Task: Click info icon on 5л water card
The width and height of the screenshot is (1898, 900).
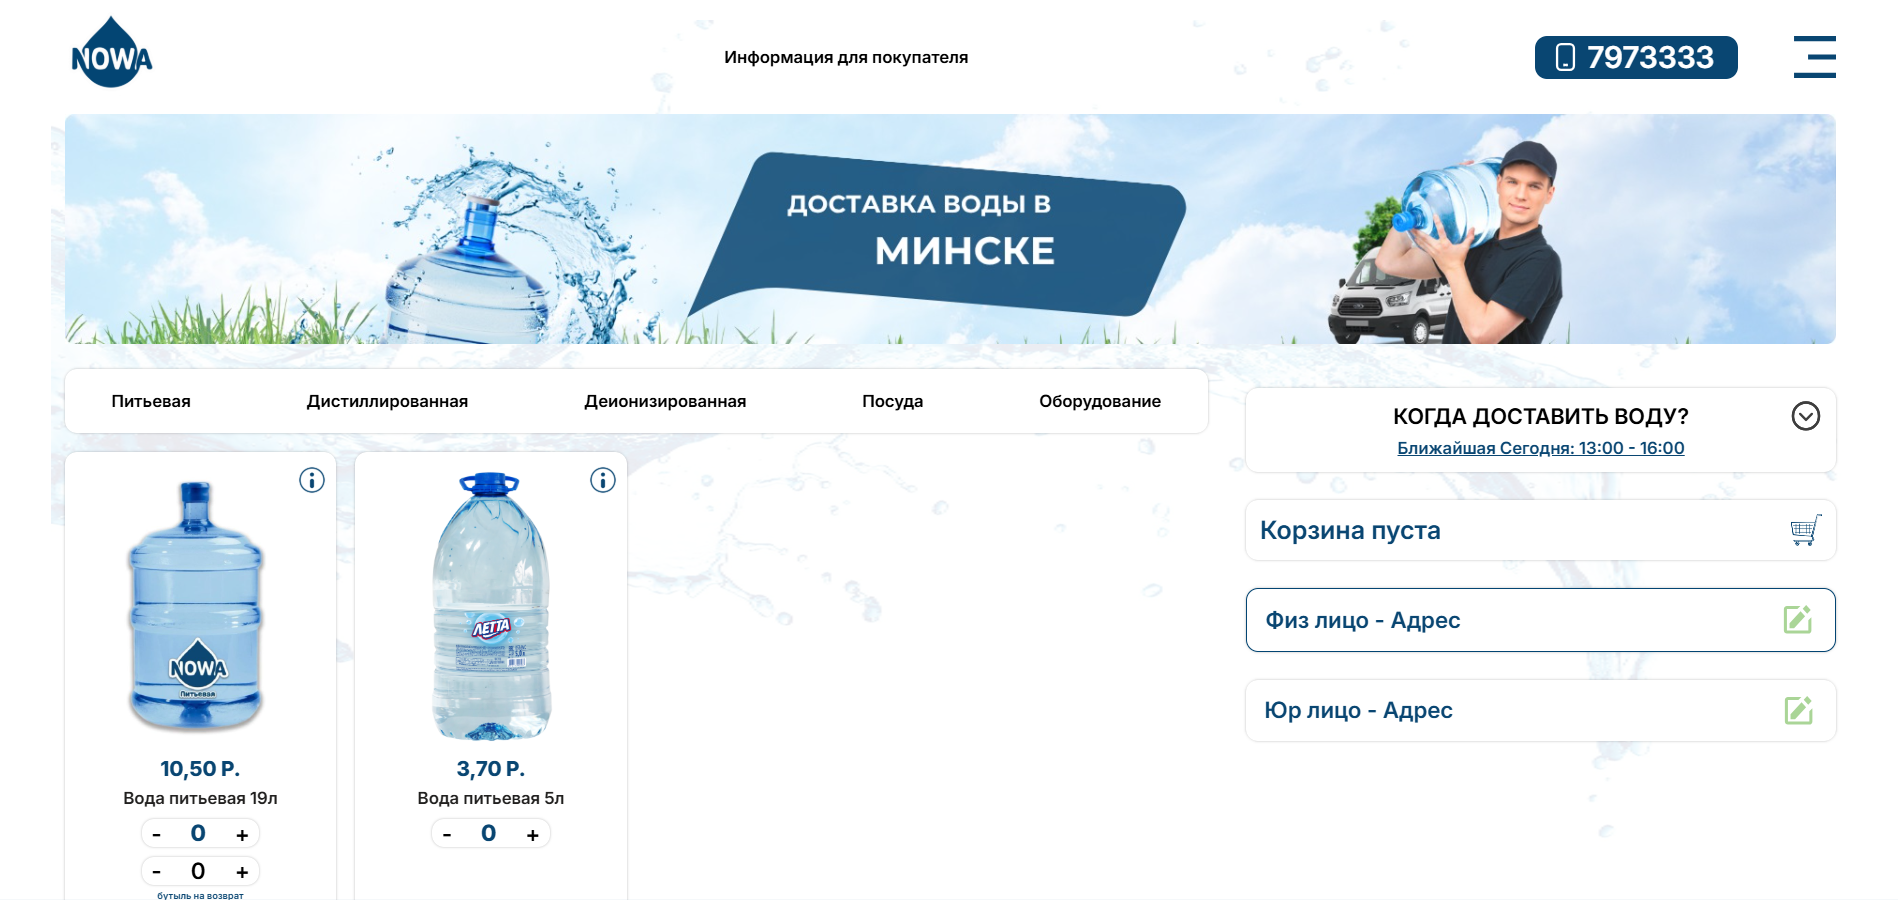Action: pyautogui.click(x=603, y=481)
